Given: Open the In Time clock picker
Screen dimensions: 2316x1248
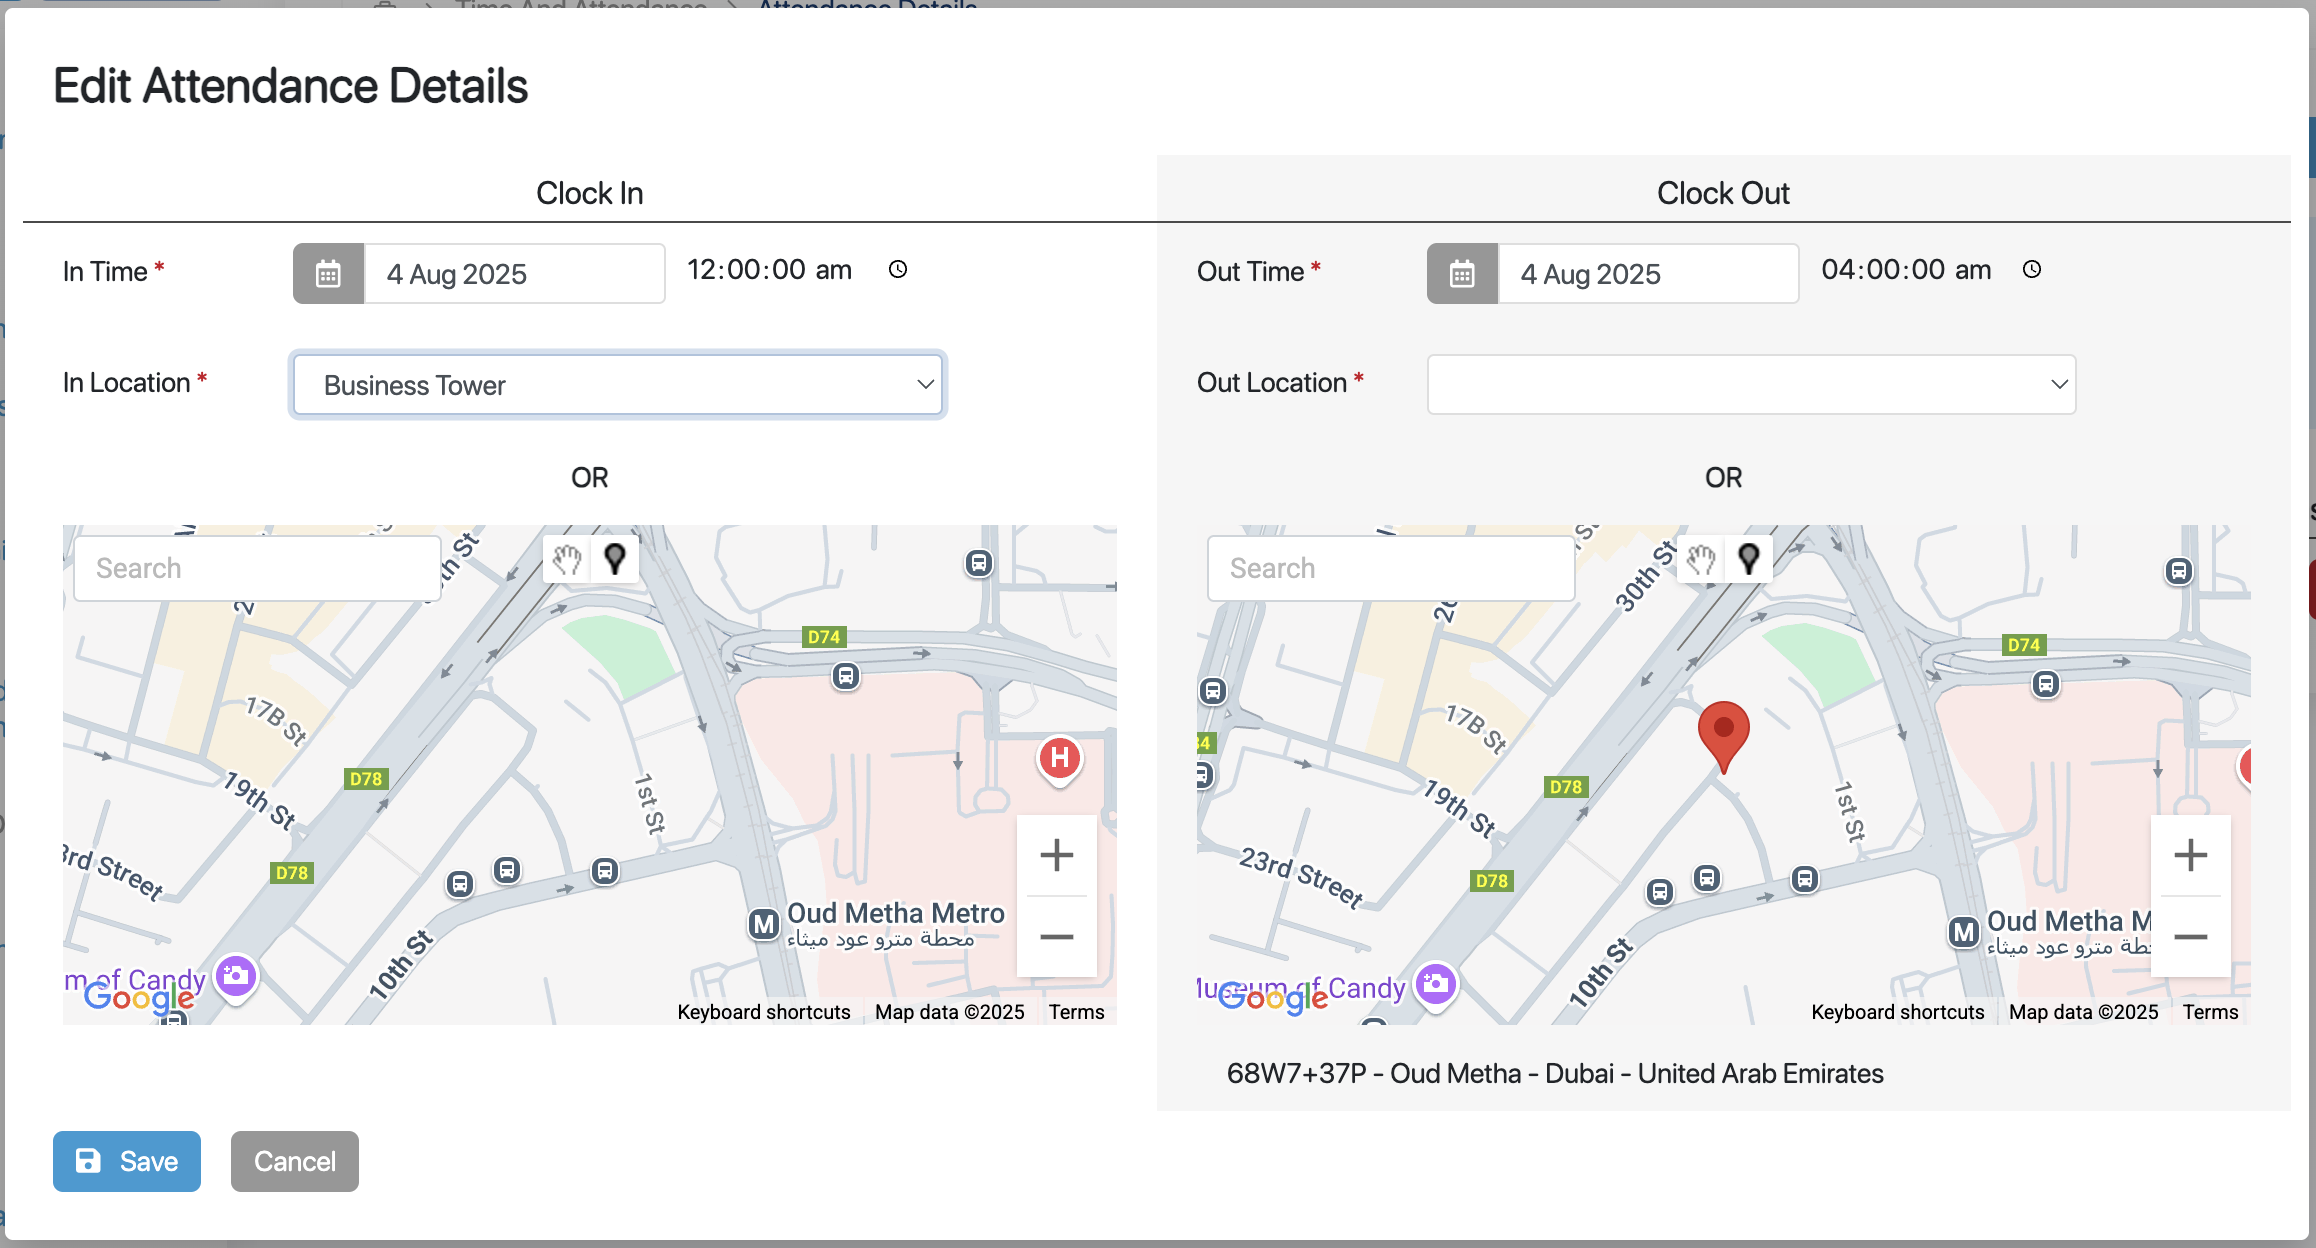Looking at the screenshot, I should (x=897, y=269).
